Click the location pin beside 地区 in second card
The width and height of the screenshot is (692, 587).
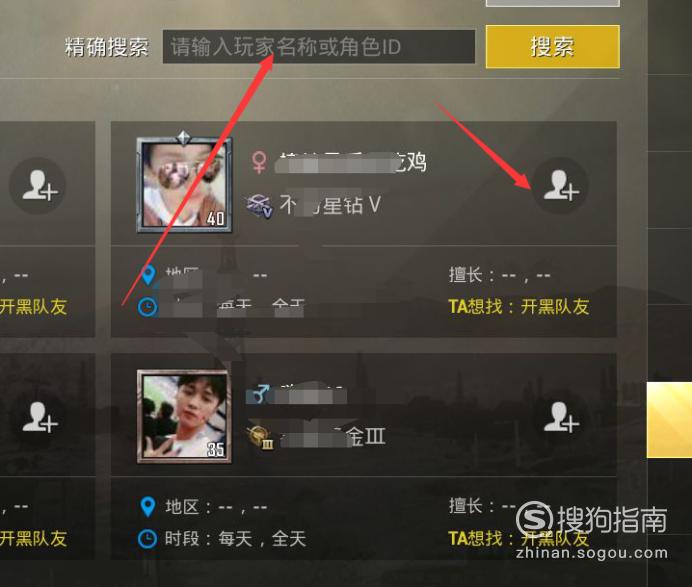click(x=147, y=507)
